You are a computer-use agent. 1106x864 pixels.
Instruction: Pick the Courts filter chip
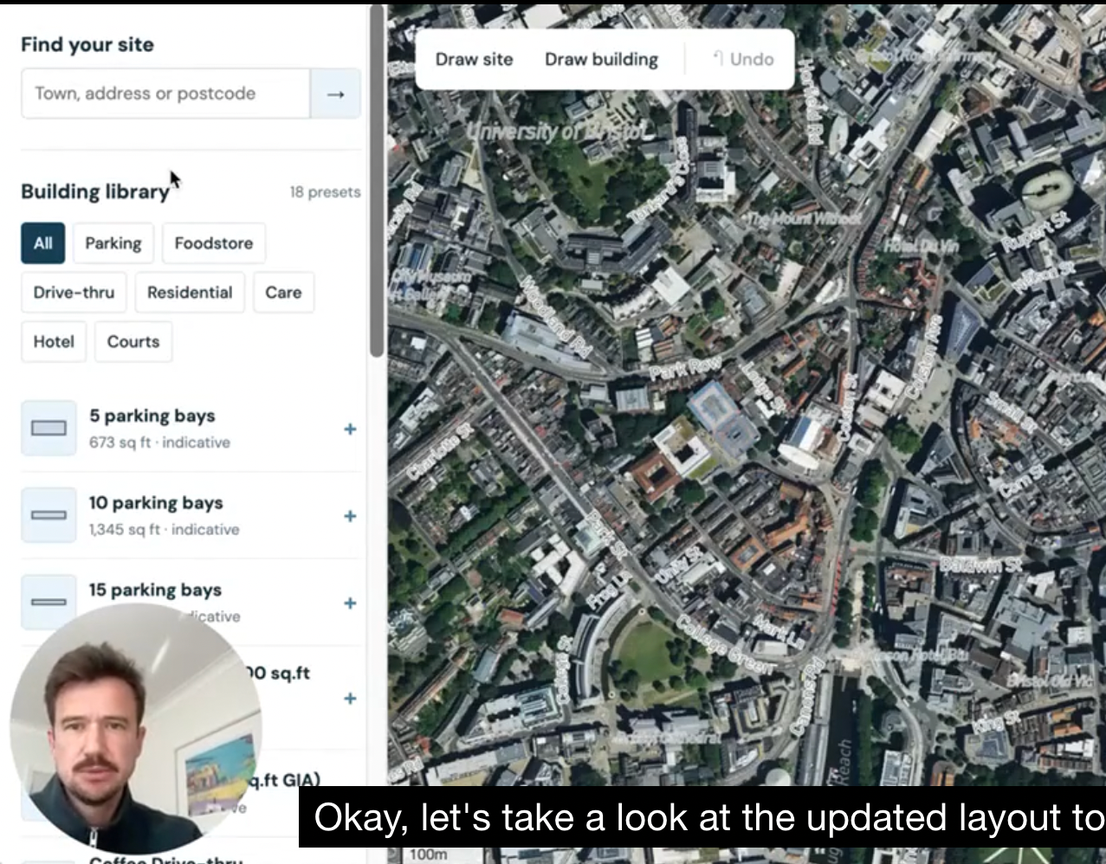pos(133,342)
